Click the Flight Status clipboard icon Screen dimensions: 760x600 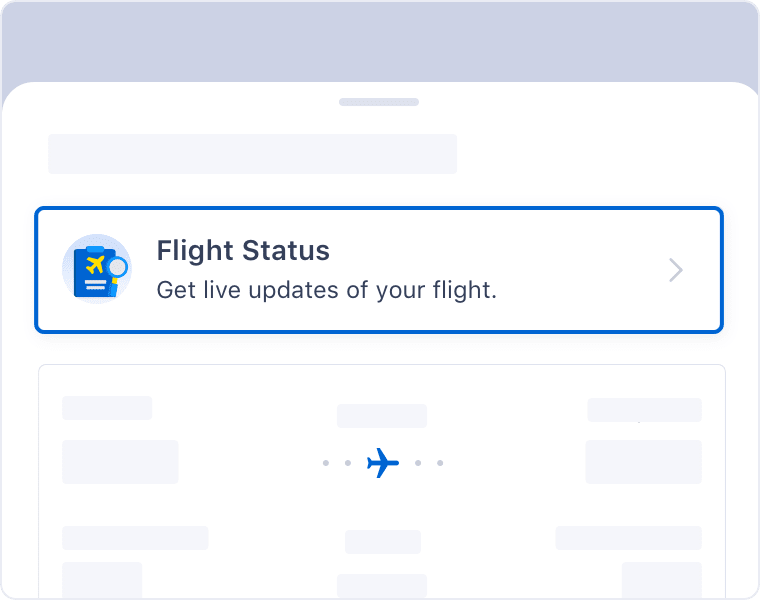click(97, 269)
